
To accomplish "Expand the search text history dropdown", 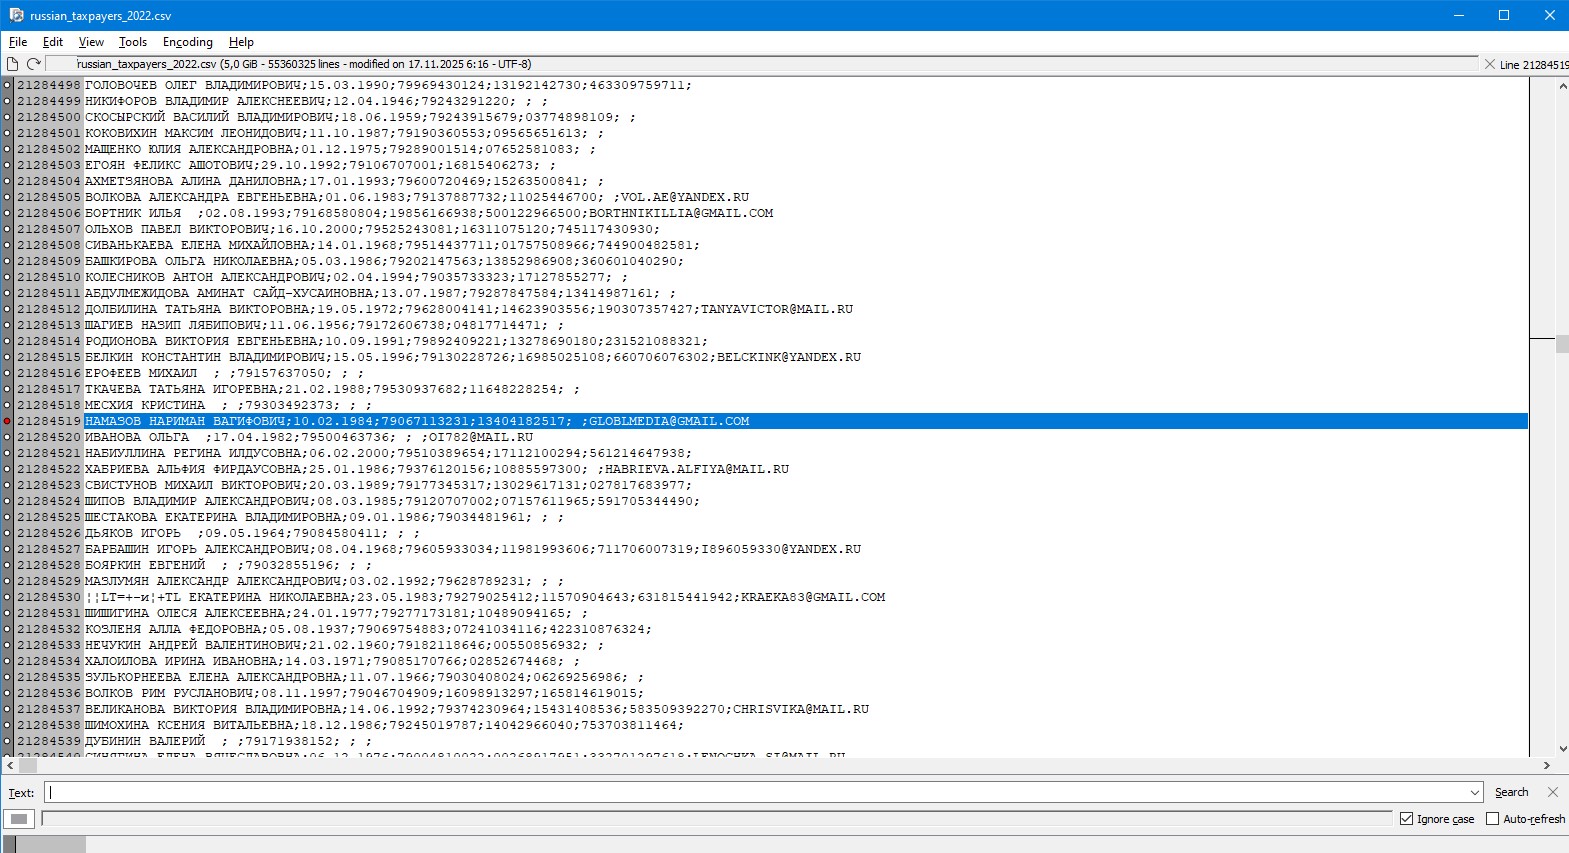I will coord(1474,793).
